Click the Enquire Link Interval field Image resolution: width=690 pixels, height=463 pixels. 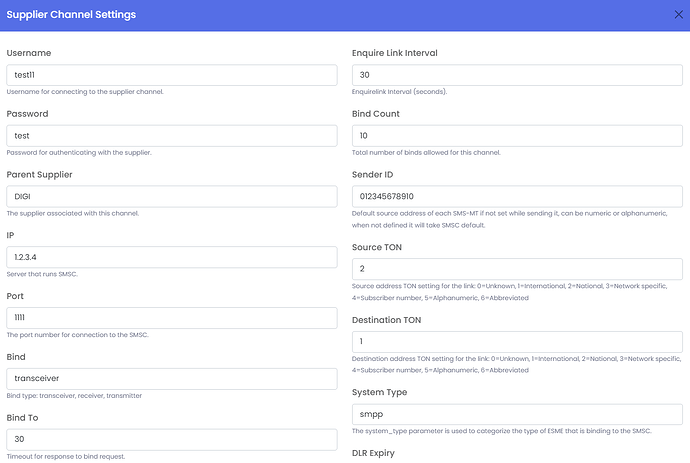click(517, 75)
